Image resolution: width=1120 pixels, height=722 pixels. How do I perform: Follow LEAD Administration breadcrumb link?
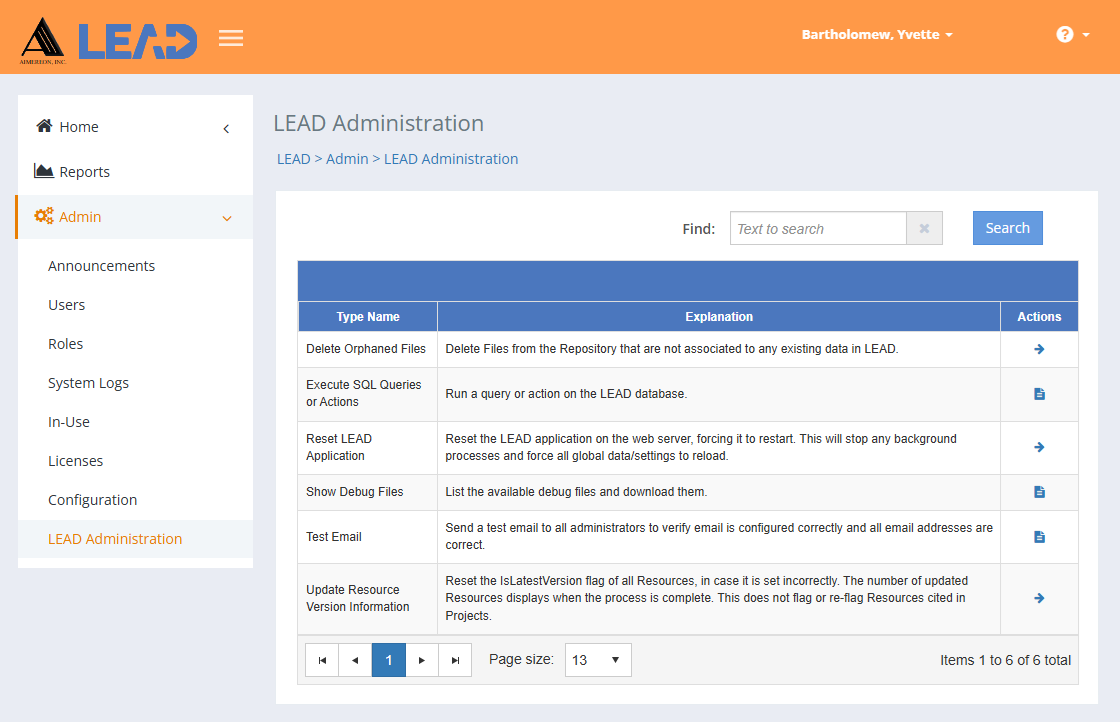tap(451, 159)
